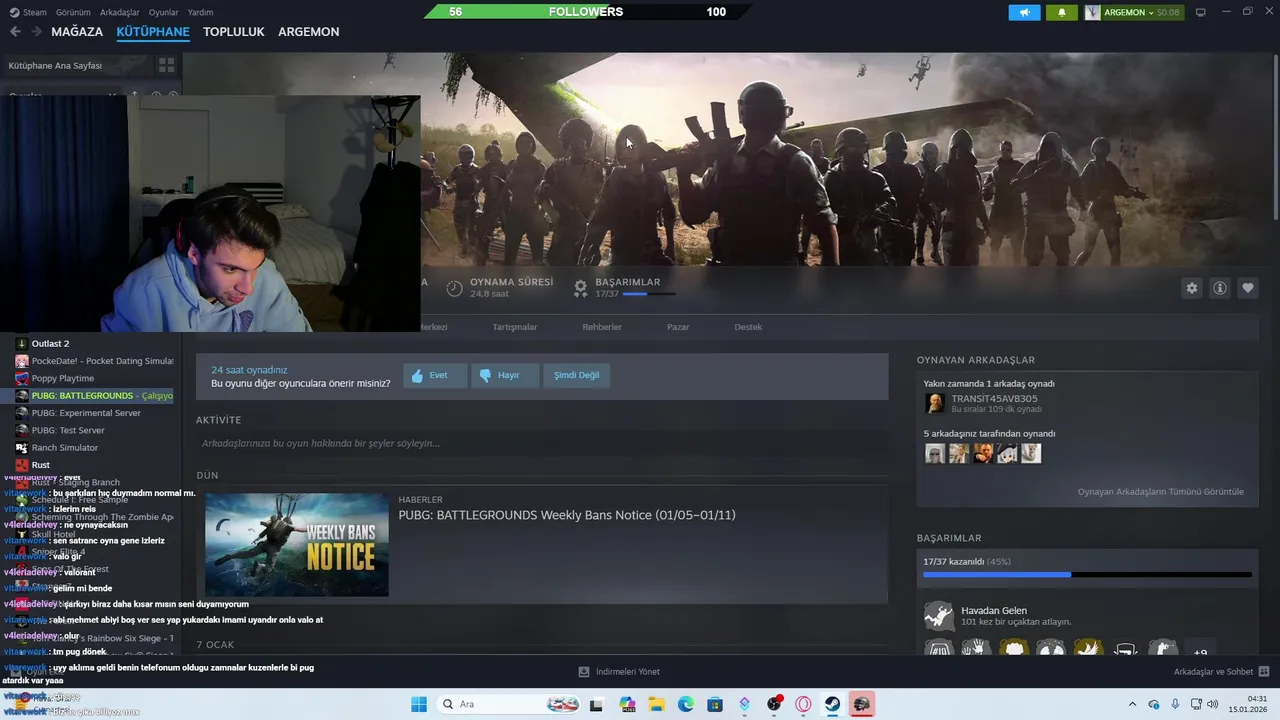
Task: Open Opera GX from the taskbar
Action: [803, 704]
